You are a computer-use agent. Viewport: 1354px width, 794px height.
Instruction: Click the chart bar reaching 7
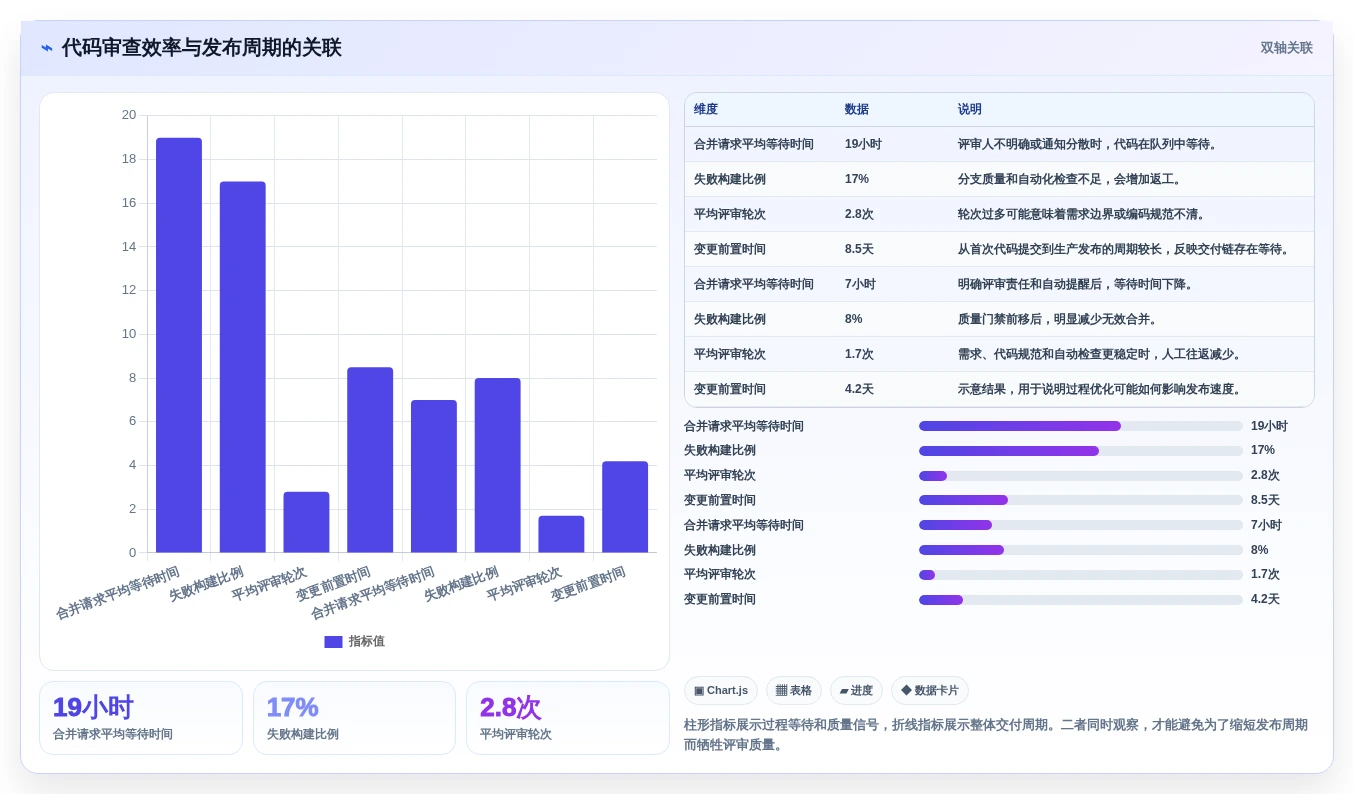[434, 476]
